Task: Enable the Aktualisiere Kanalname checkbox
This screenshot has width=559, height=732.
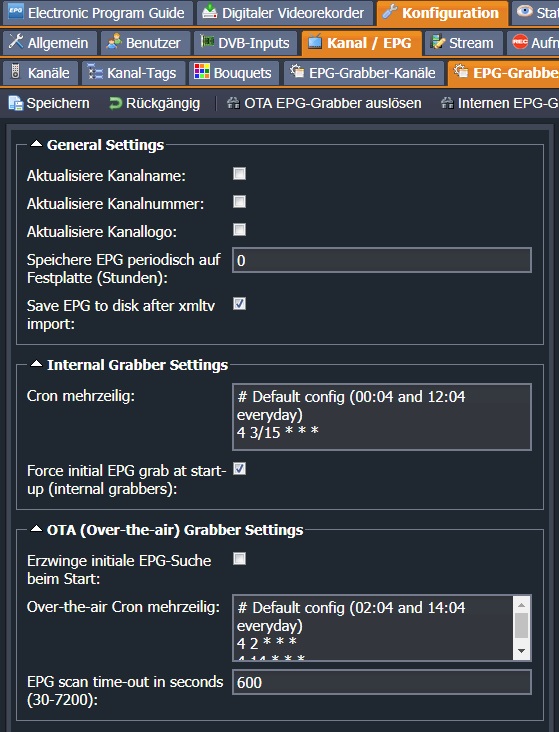Action: (x=240, y=174)
